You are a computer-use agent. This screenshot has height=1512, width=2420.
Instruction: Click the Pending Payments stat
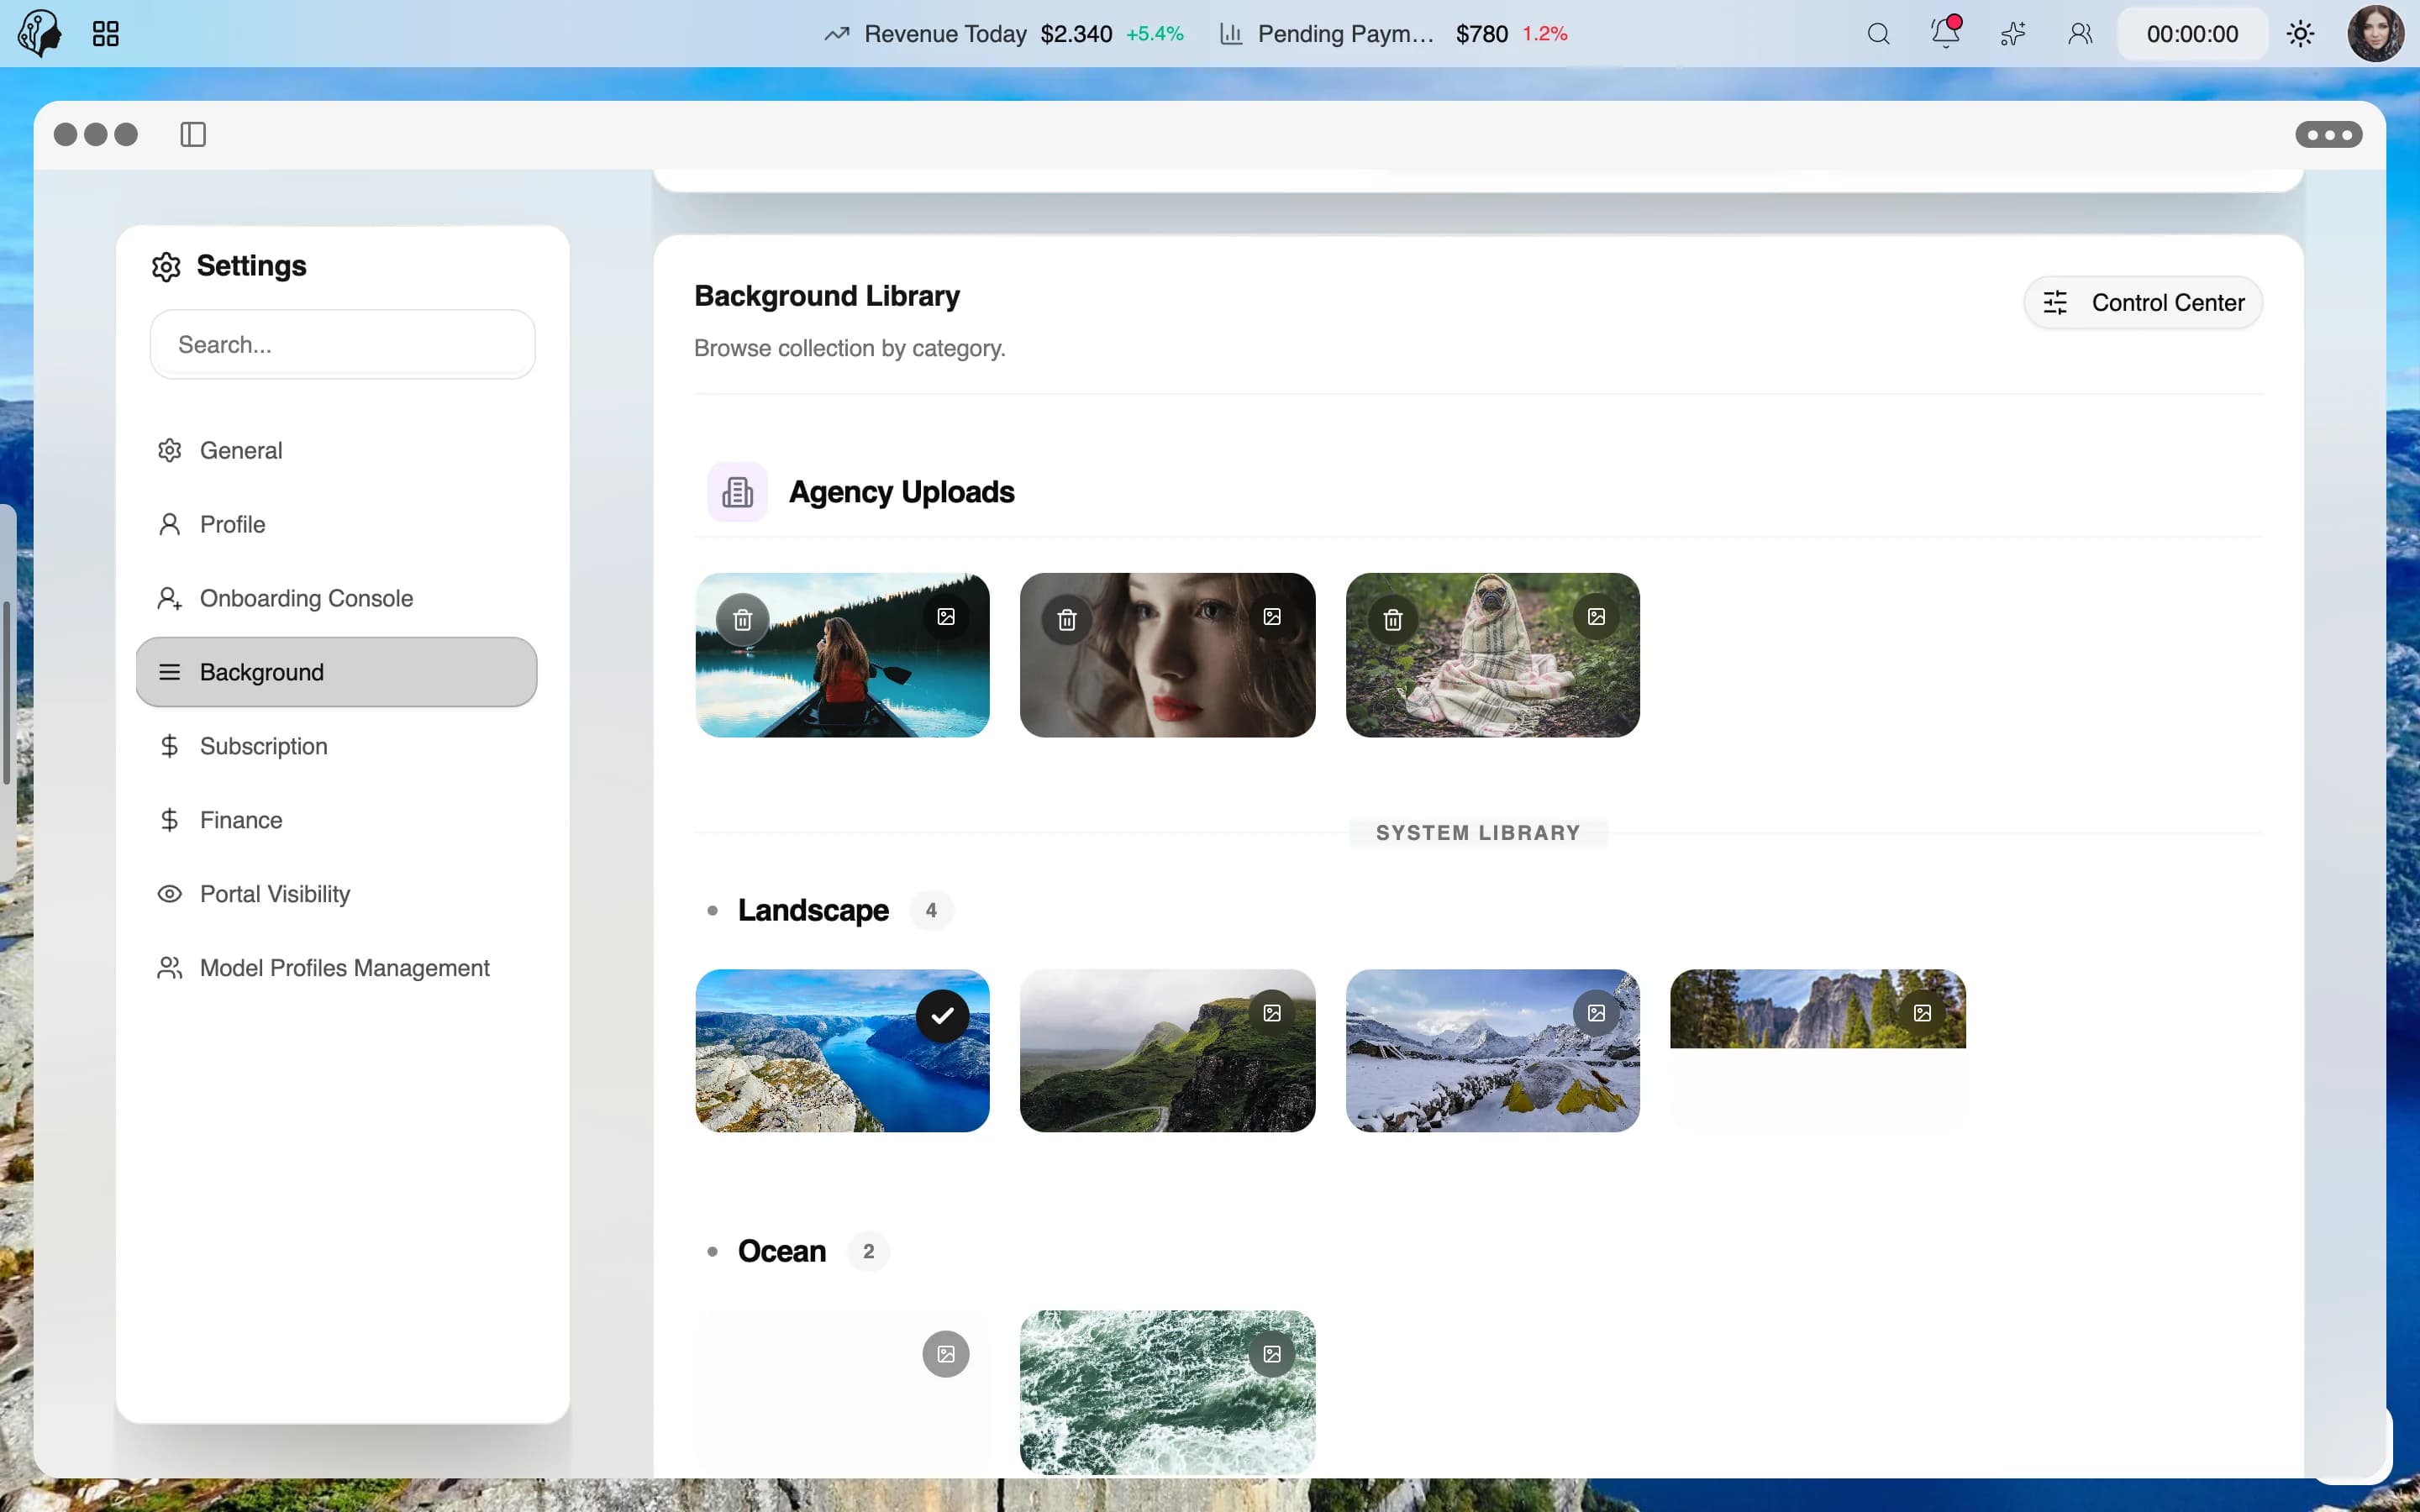tap(1393, 34)
